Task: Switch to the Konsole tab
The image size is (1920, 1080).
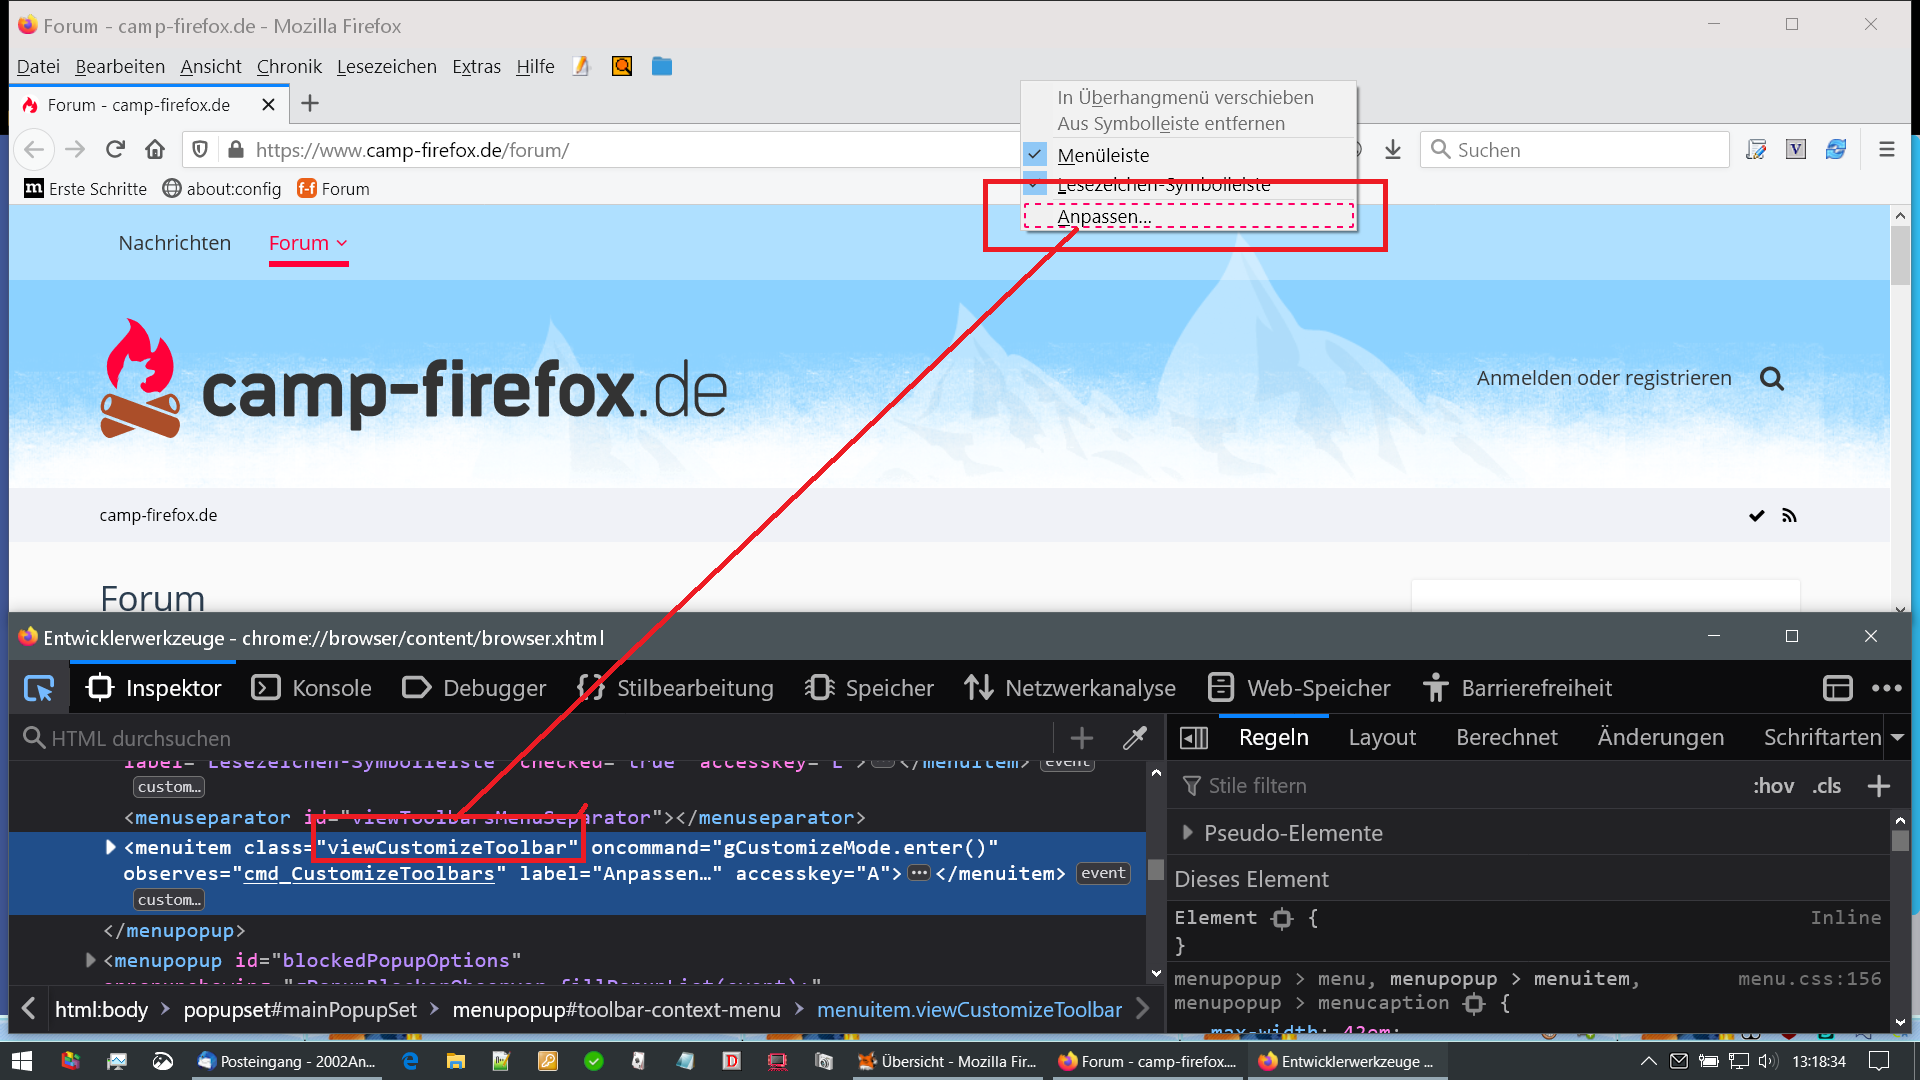Action: (x=311, y=688)
